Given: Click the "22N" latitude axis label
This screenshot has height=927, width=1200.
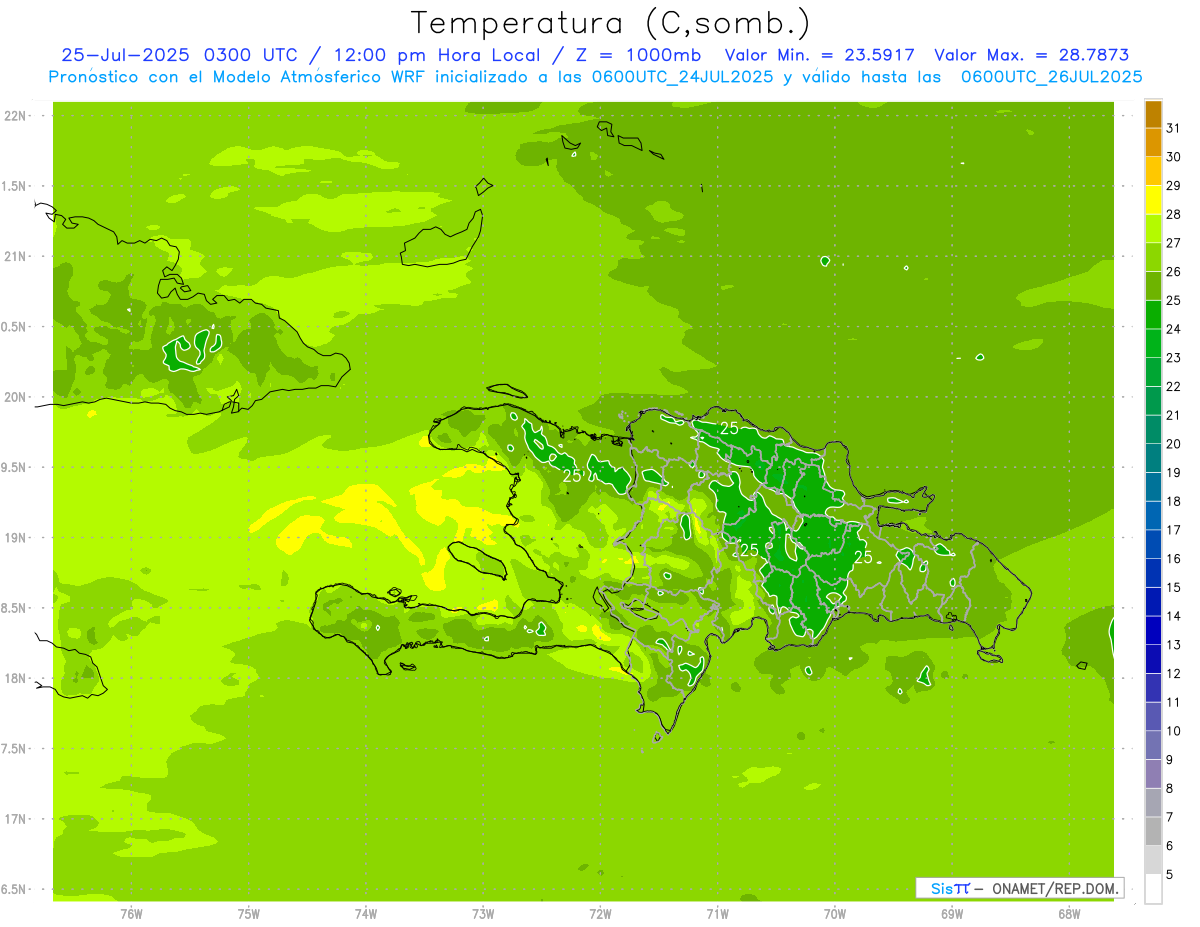Looking at the screenshot, I should click(16, 116).
